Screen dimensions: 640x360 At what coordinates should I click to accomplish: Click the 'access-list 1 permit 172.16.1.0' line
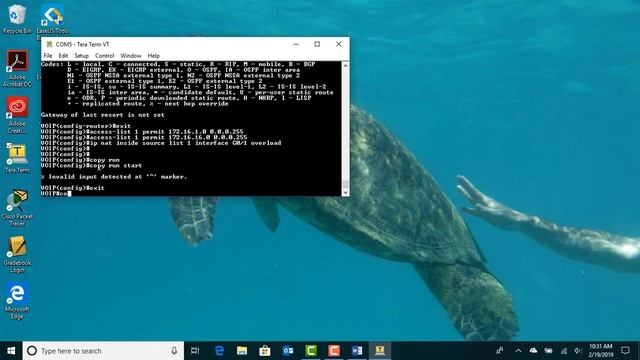tap(142, 131)
